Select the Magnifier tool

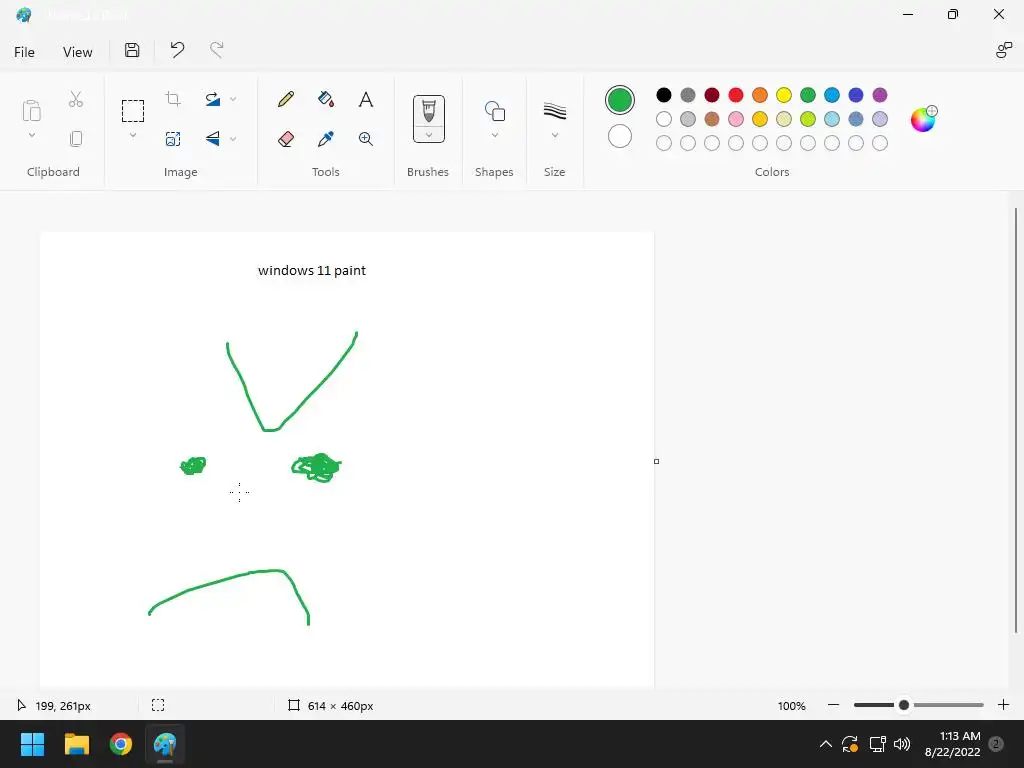[366, 138]
